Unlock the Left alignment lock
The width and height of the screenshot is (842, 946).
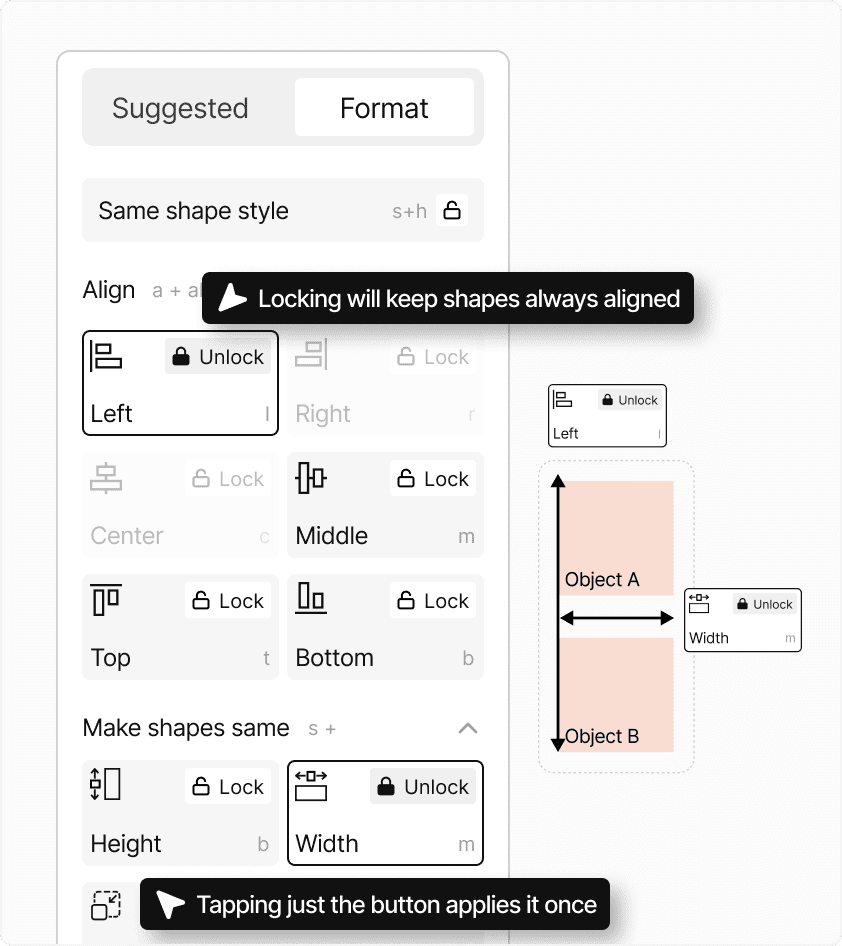point(218,356)
